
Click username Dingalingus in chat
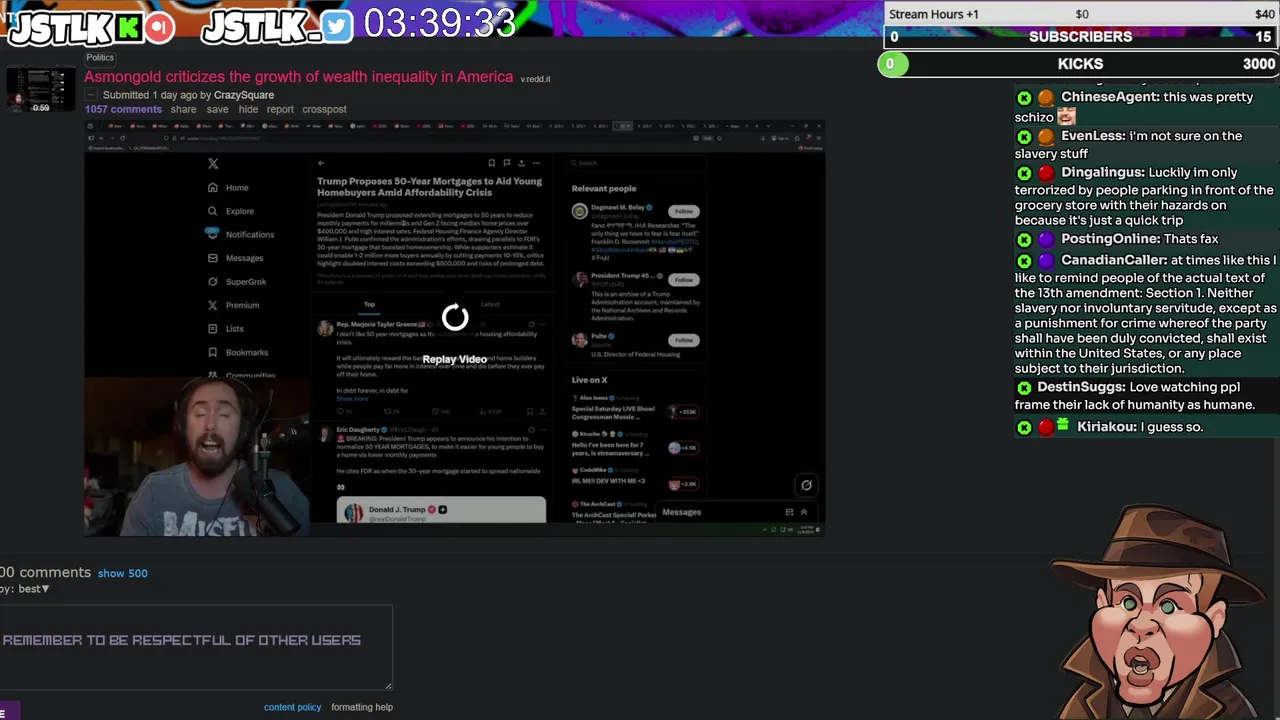pos(1099,173)
